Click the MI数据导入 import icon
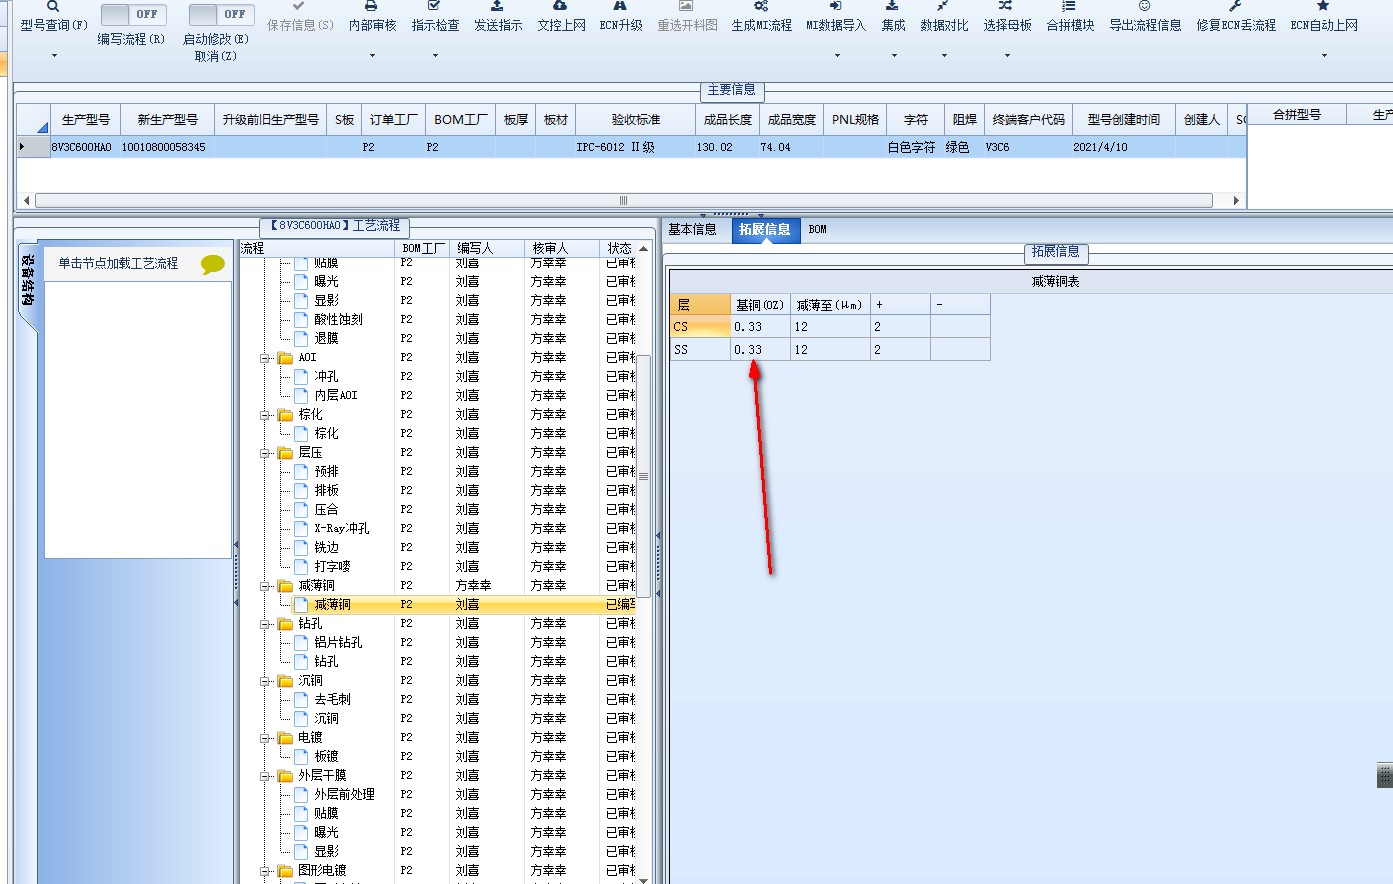Image resolution: width=1393 pixels, height=884 pixels. (x=836, y=6)
